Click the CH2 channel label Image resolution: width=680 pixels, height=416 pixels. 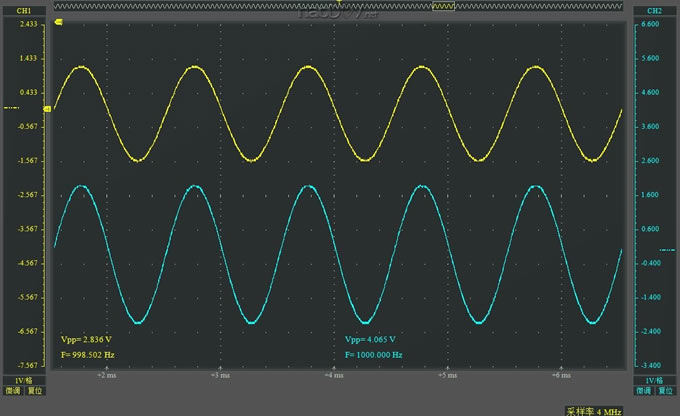click(655, 10)
